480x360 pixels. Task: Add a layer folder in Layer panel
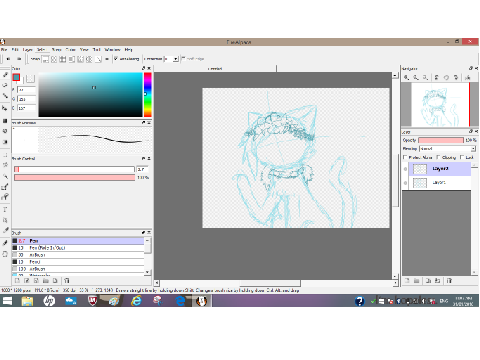pyautogui.click(x=417, y=281)
